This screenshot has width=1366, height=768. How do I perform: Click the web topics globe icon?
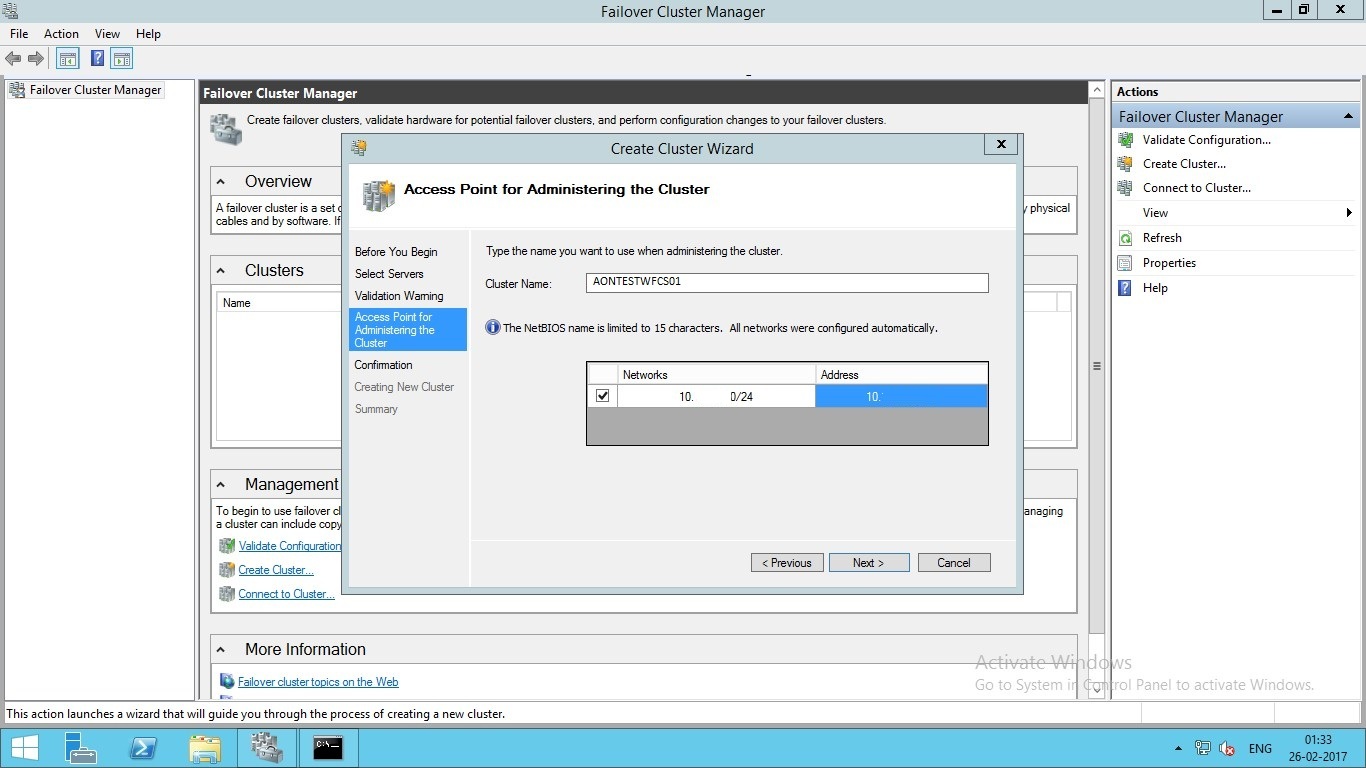227,682
